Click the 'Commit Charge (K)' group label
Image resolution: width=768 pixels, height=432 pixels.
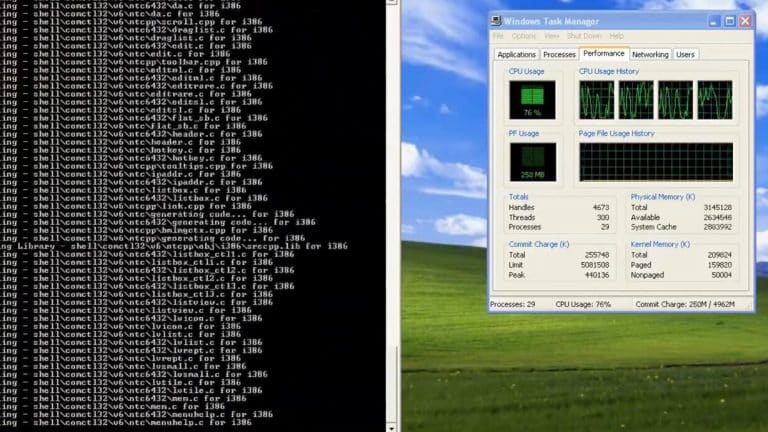click(x=539, y=244)
